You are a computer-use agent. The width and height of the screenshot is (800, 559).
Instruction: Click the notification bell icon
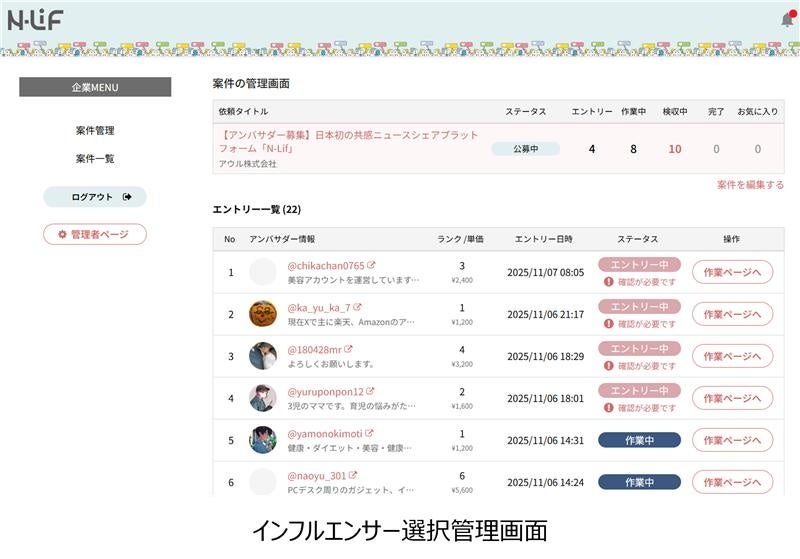pyautogui.click(x=787, y=20)
